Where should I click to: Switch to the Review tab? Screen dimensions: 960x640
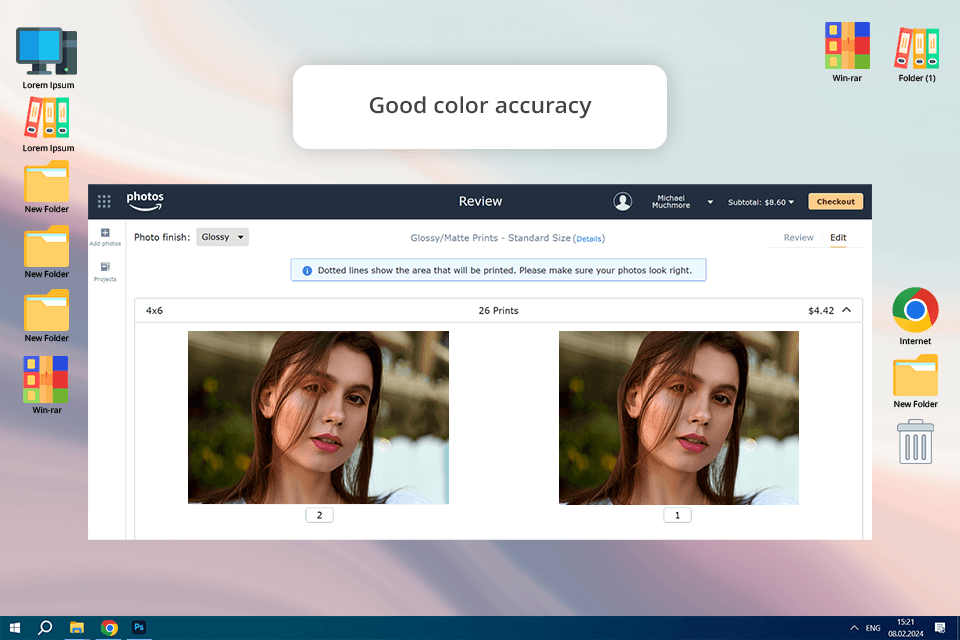coord(798,238)
